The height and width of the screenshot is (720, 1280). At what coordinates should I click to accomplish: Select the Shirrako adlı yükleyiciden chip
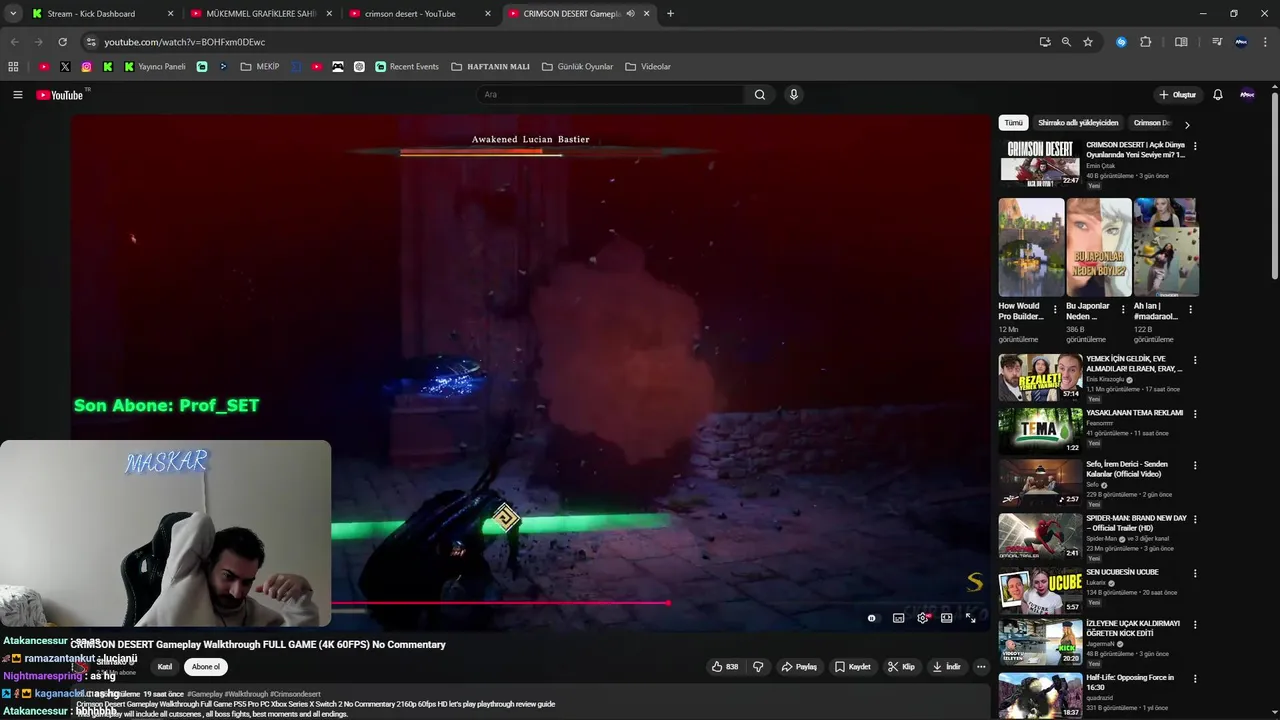click(1078, 123)
